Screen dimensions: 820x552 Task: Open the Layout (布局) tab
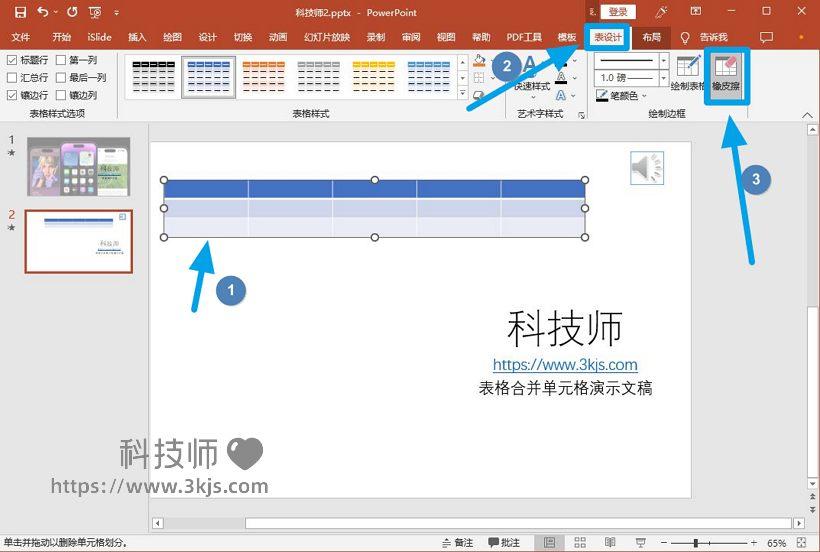point(652,37)
